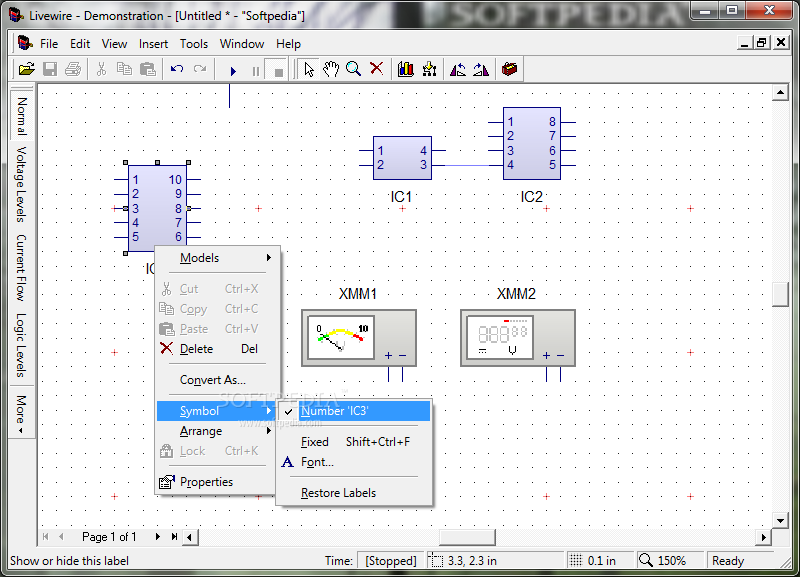800x577 pixels.
Task: Open a file with the Open folder icon
Action: pos(26,69)
